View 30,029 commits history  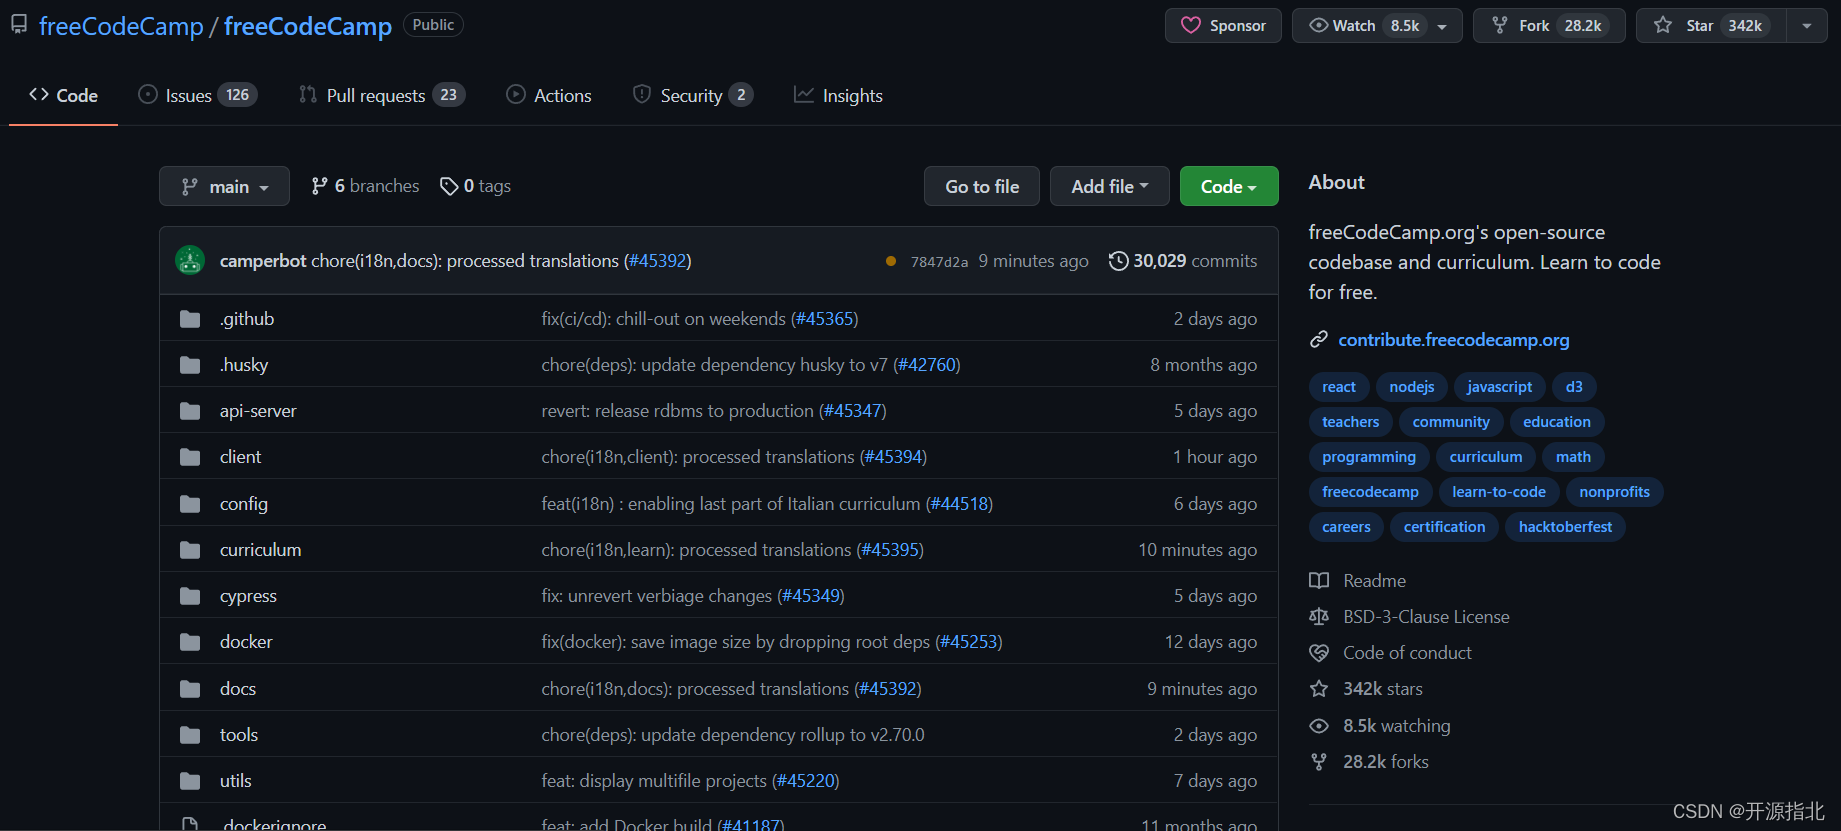pyautogui.click(x=1183, y=261)
